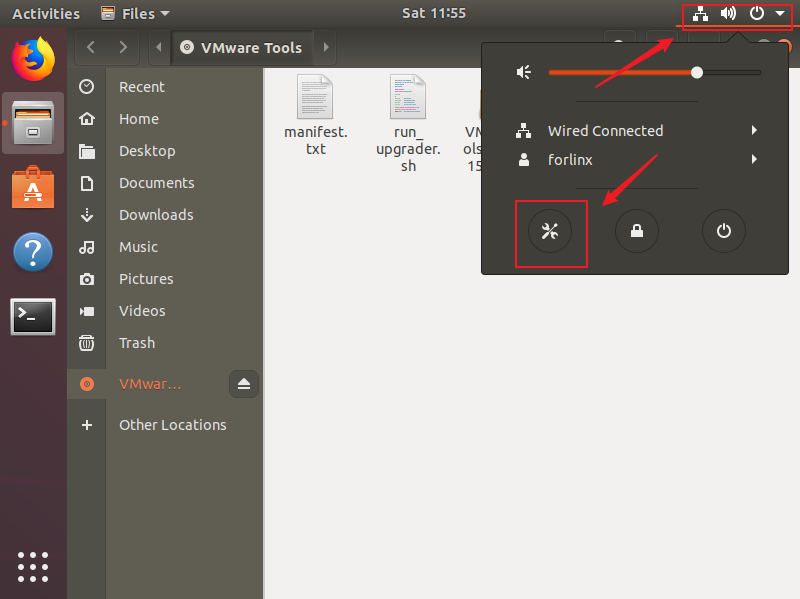Mute using the volume speaker icon
The width and height of the screenshot is (800, 599).
(x=524, y=72)
